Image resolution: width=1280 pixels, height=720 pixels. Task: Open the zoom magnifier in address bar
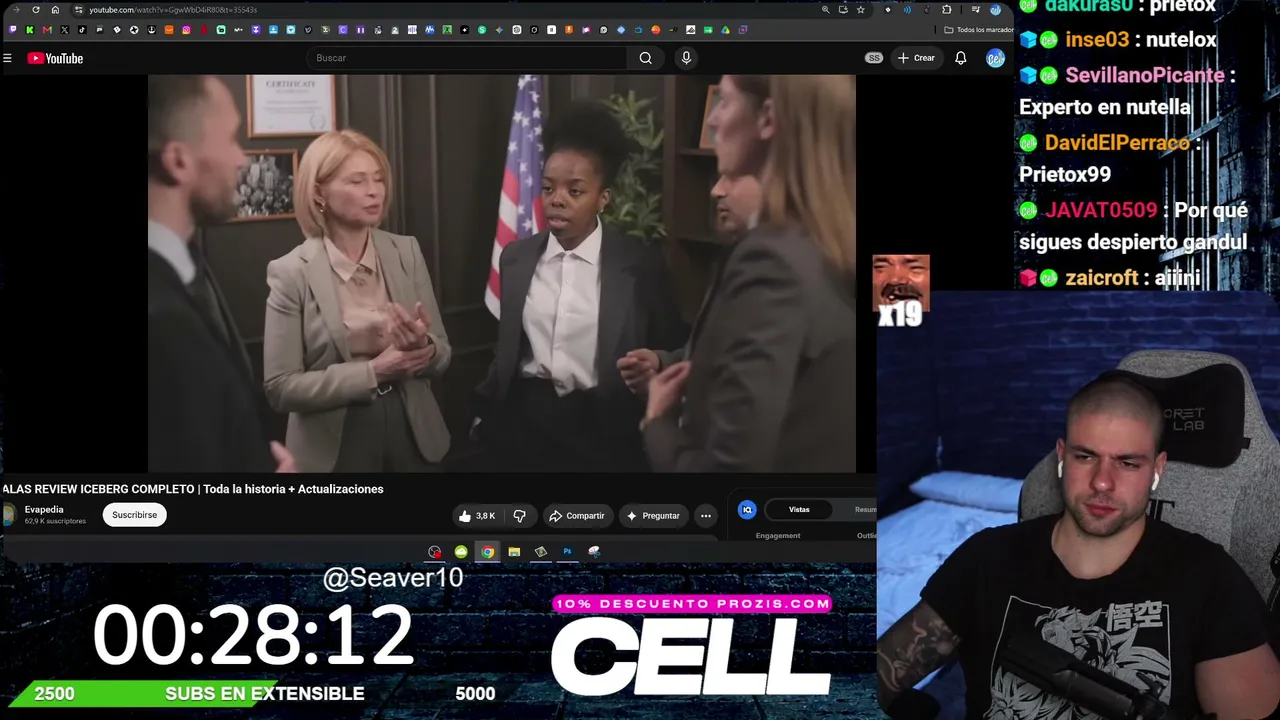point(825,10)
